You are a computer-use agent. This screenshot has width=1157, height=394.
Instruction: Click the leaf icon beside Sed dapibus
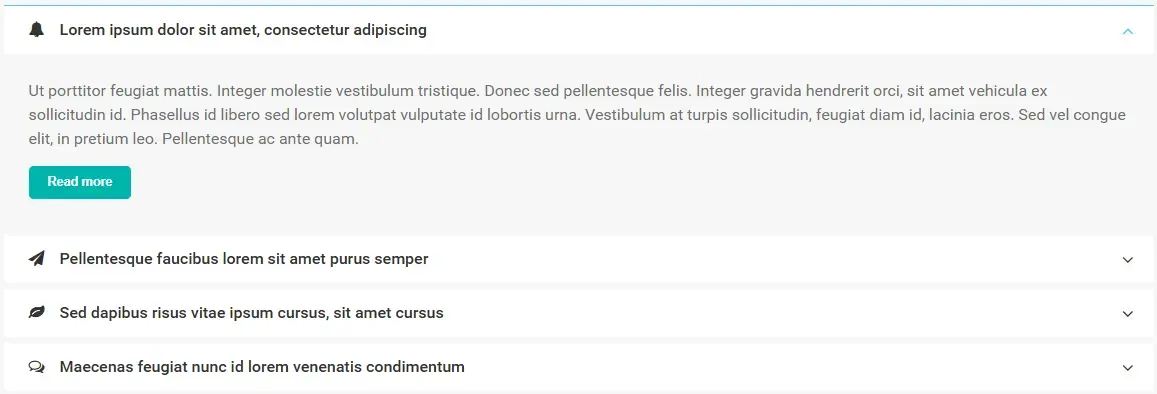(37, 313)
